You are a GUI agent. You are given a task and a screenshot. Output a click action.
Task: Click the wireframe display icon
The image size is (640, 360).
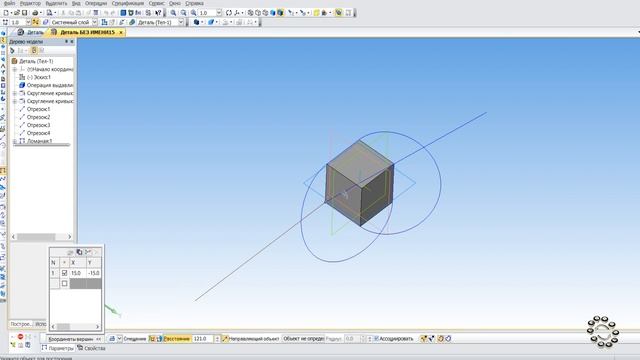(251, 13)
